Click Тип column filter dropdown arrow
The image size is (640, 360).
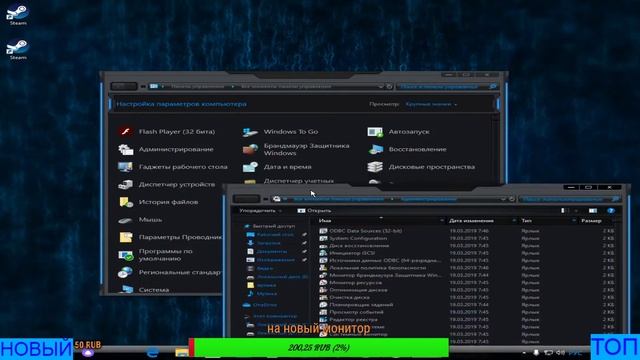tap(573, 221)
